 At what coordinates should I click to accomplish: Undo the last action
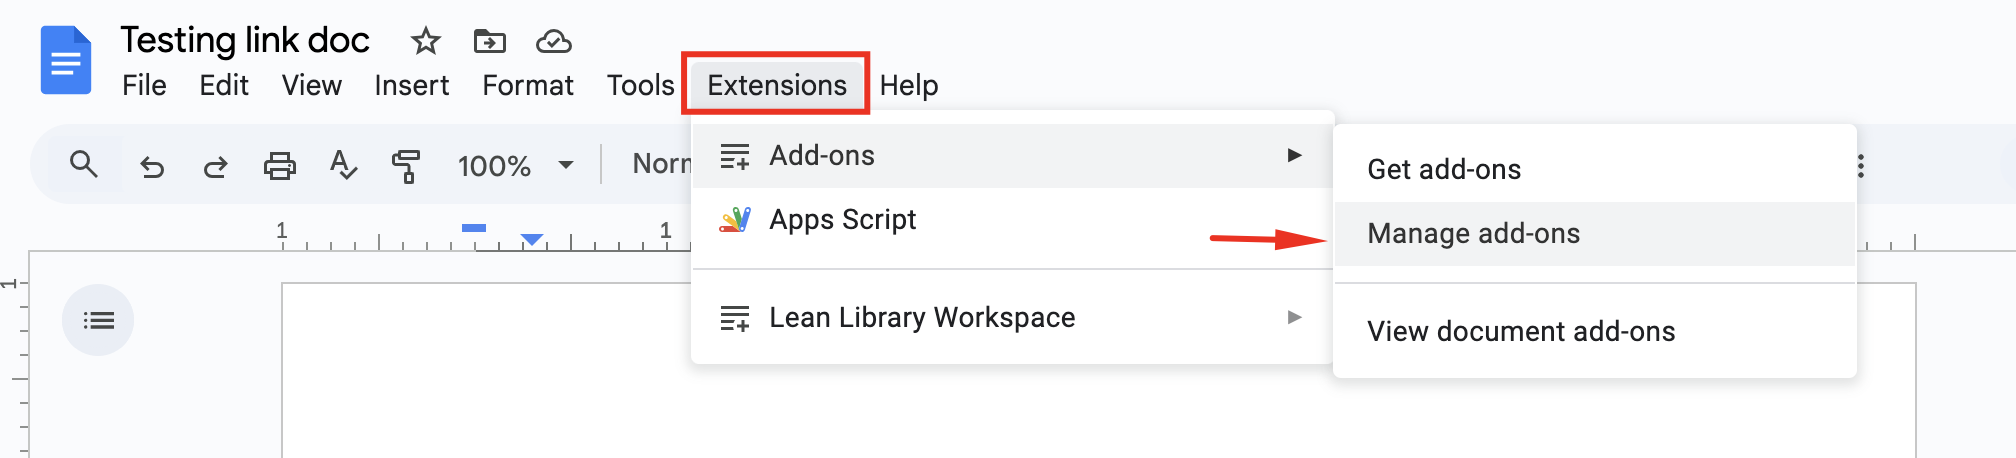pyautogui.click(x=152, y=166)
